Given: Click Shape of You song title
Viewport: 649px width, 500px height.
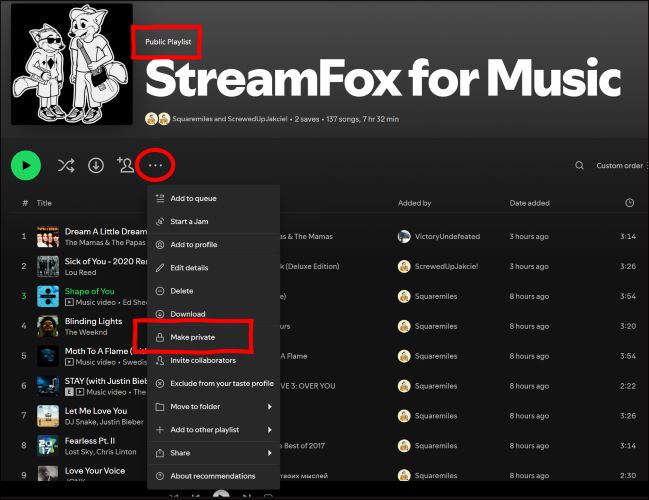Looking at the screenshot, I should 89,291.
